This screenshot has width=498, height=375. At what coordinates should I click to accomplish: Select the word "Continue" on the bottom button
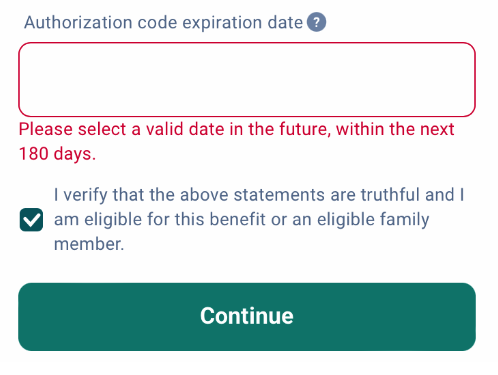click(247, 316)
